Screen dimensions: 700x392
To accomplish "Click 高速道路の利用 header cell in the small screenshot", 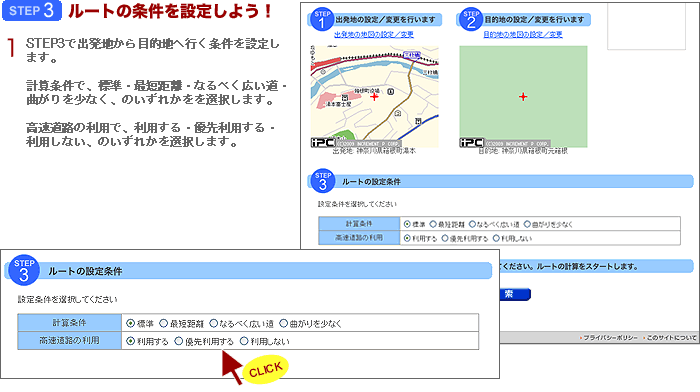I will 359,238.
